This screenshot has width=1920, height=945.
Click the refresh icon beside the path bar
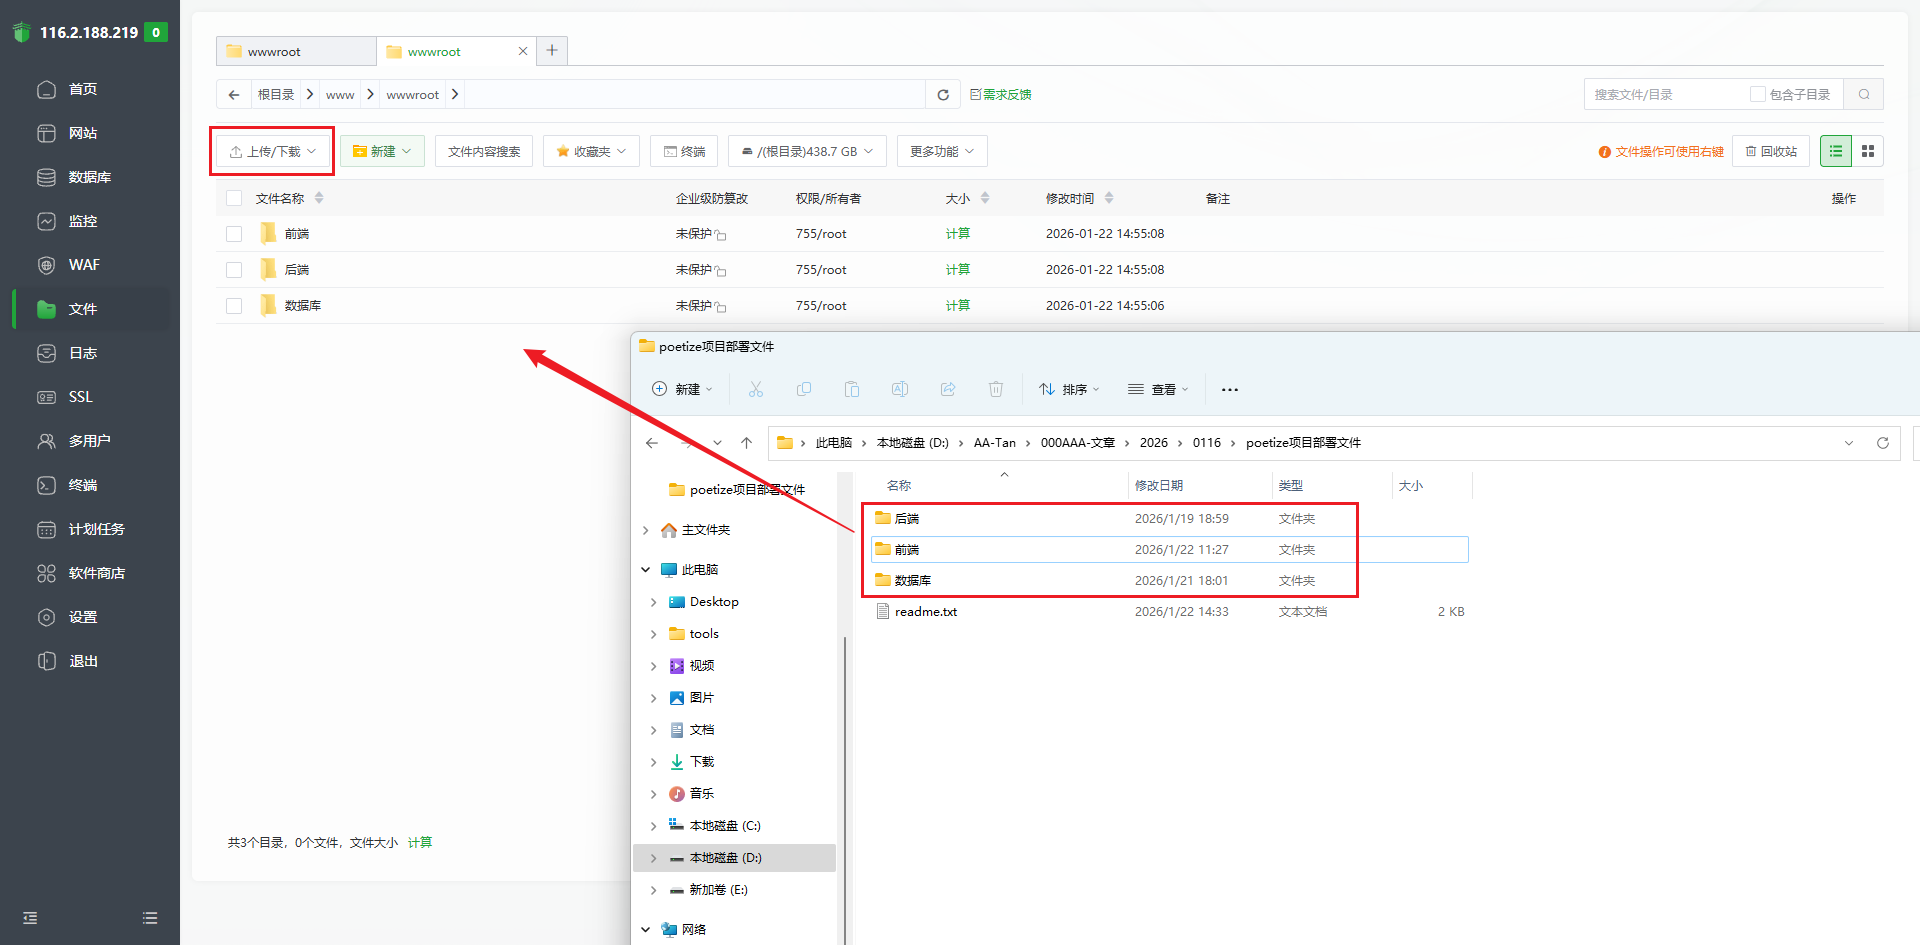pos(942,95)
